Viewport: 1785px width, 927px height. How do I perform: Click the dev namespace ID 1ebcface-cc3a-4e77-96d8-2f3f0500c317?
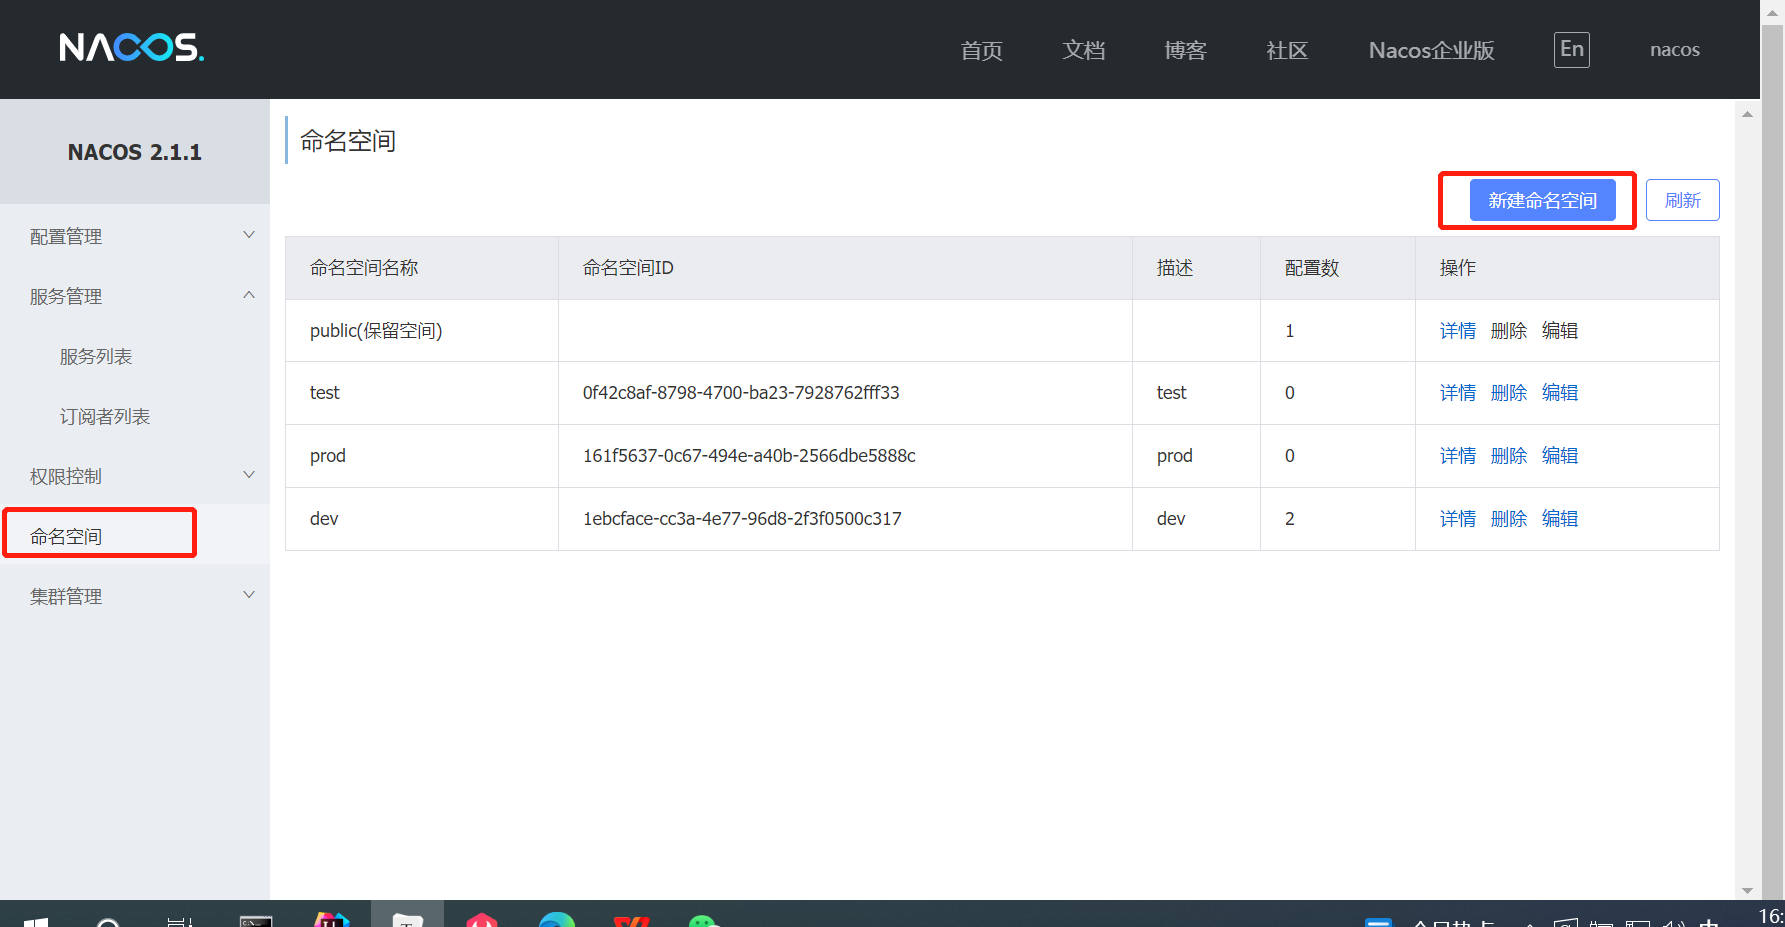coord(742,519)
